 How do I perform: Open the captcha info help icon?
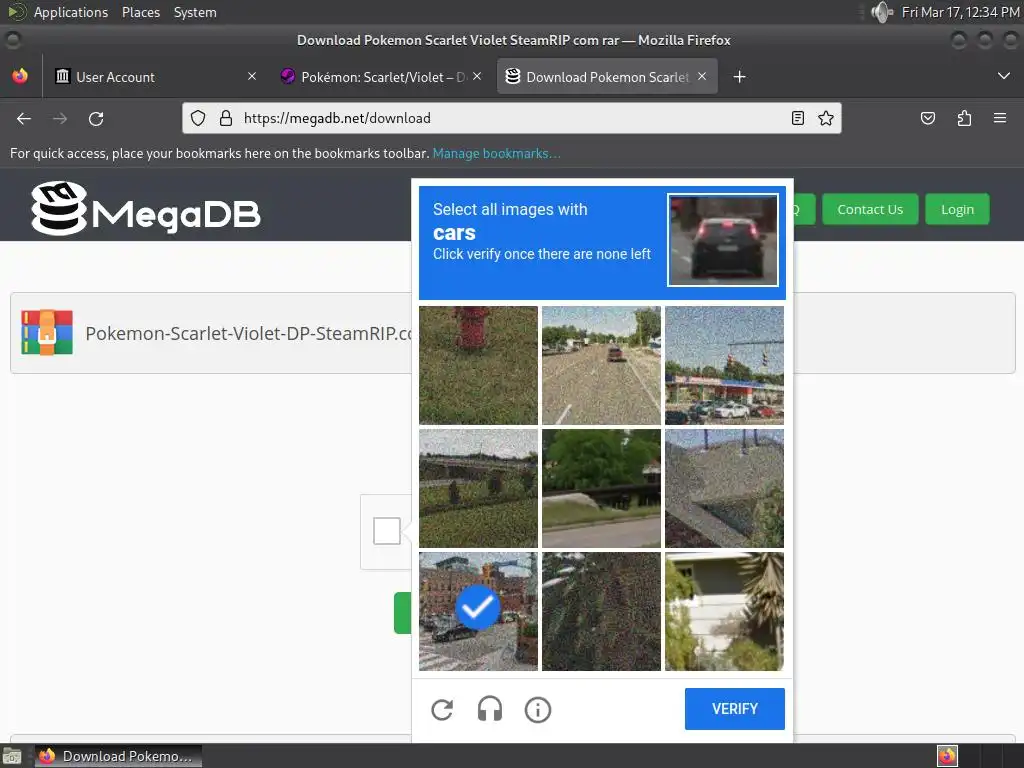click(x=537, y=709)
